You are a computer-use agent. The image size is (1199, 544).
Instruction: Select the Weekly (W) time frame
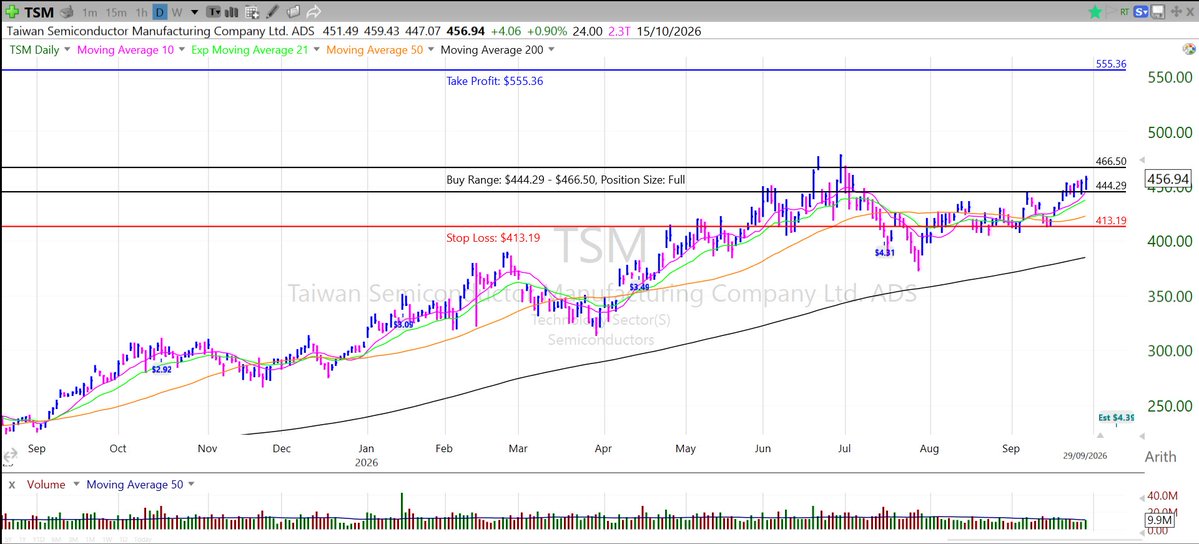pos(177,13)
